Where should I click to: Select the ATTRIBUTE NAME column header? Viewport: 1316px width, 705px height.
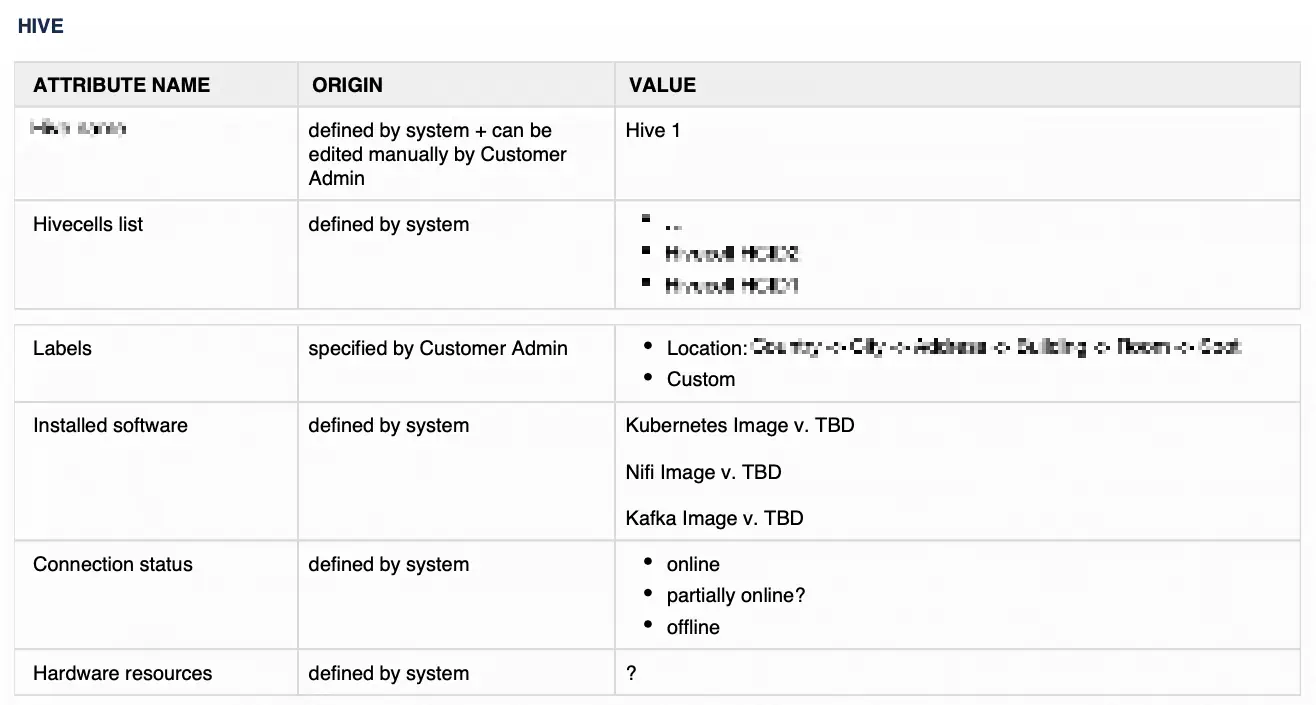click(x=121, y=85)
